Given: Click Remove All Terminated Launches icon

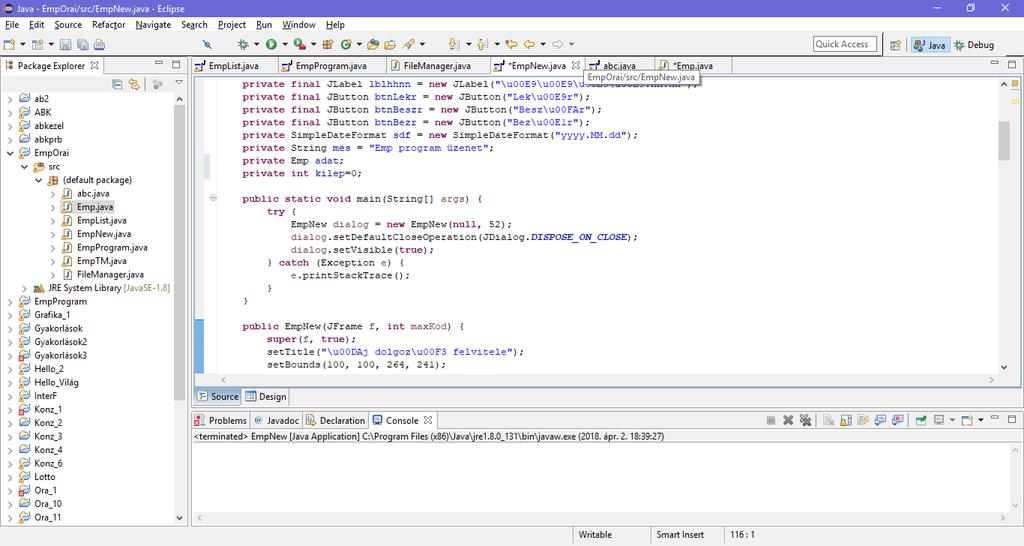Looking at the screenshot, I should [x=805, y=420].
